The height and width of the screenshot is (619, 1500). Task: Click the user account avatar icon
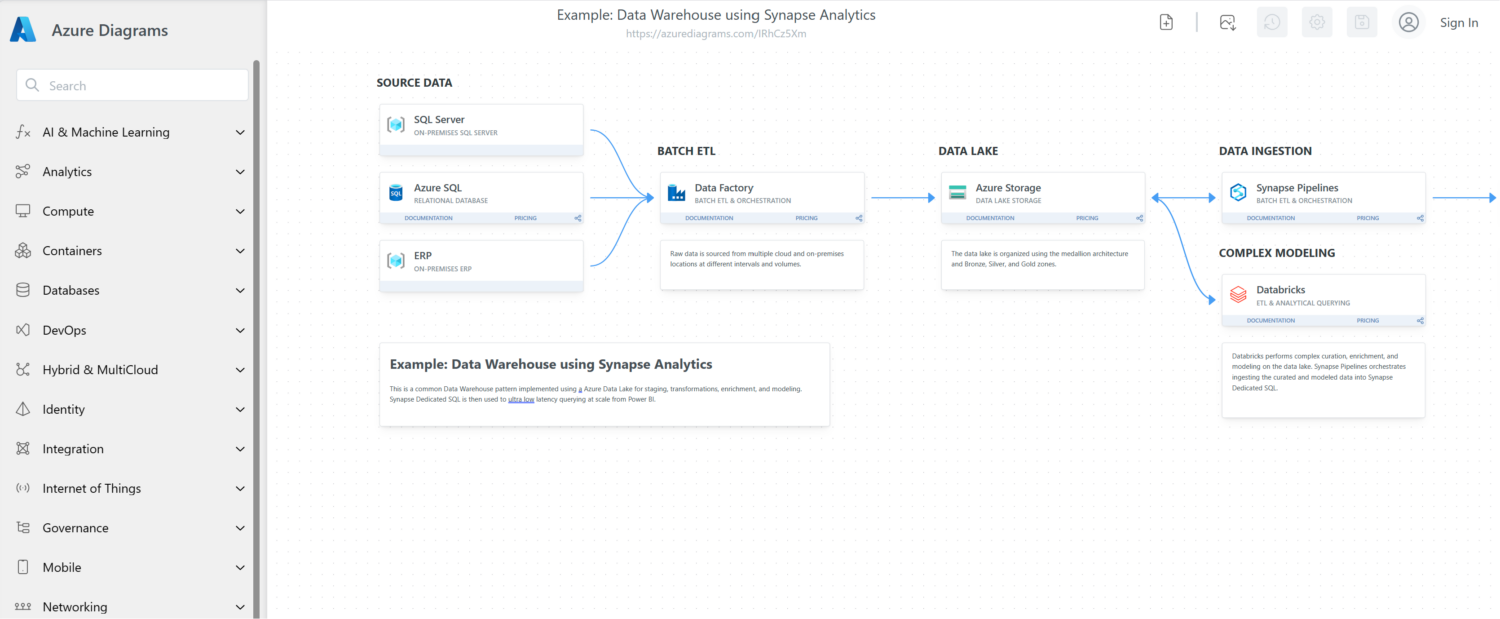point(1408,22)
